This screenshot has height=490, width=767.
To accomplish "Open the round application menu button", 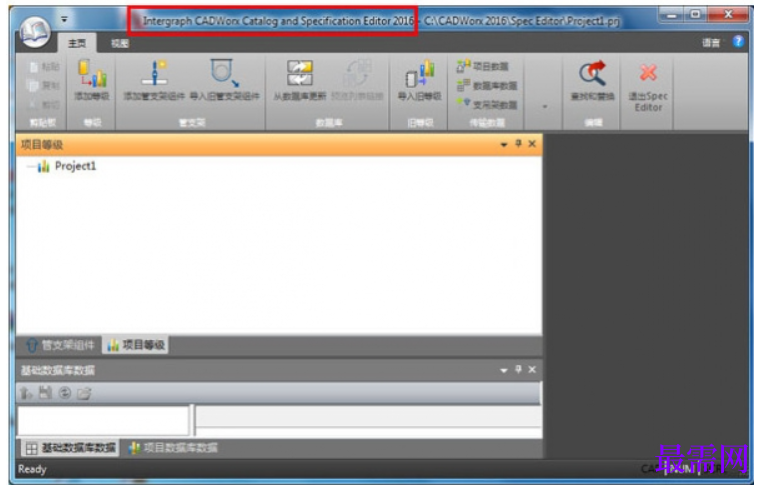I will point(35,31).
